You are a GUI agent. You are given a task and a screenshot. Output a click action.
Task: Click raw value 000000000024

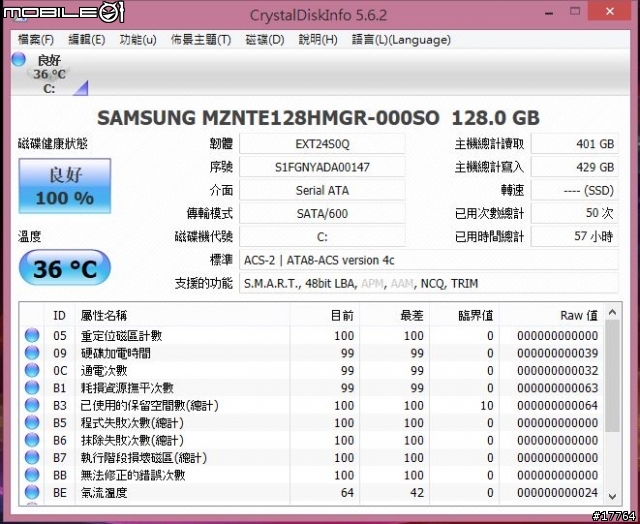click(558, 493)
